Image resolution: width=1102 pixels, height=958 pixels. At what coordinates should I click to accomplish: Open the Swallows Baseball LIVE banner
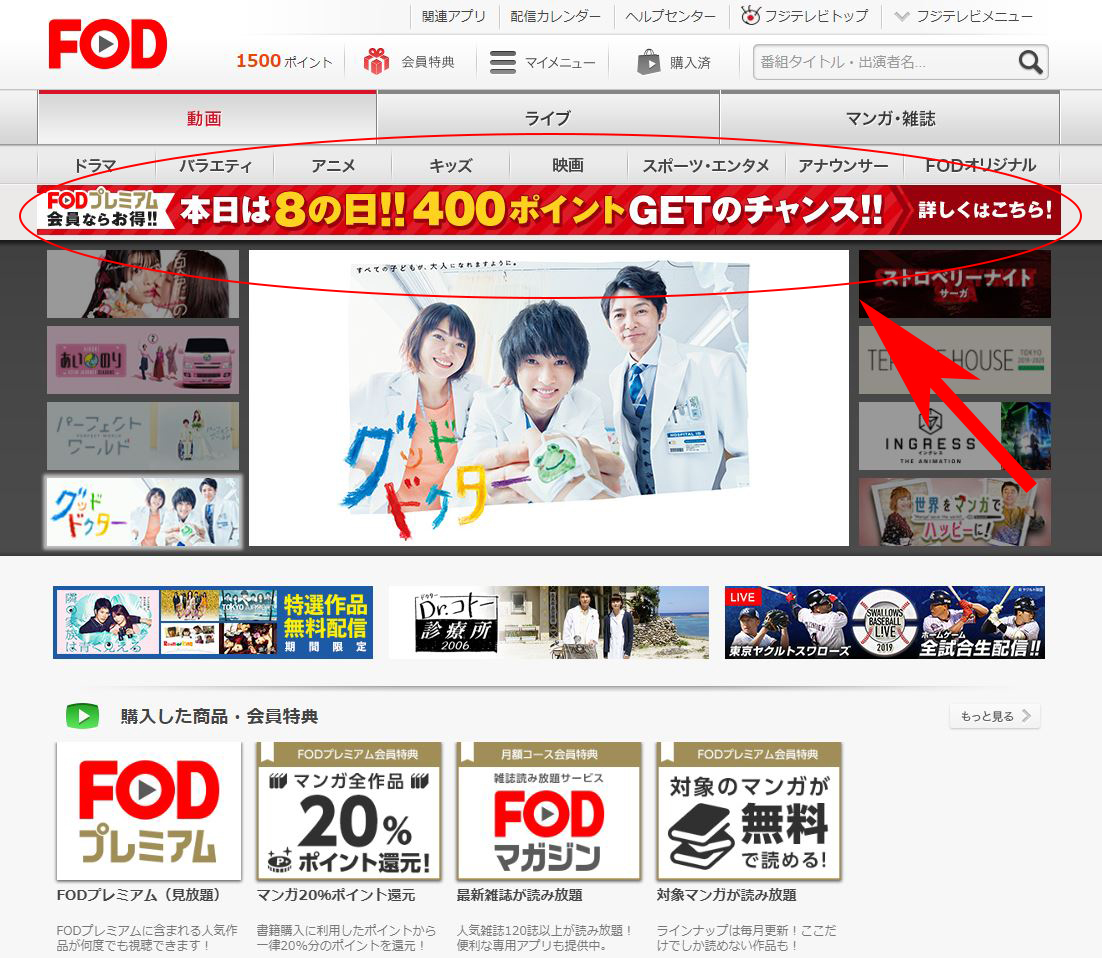point(885,622)
